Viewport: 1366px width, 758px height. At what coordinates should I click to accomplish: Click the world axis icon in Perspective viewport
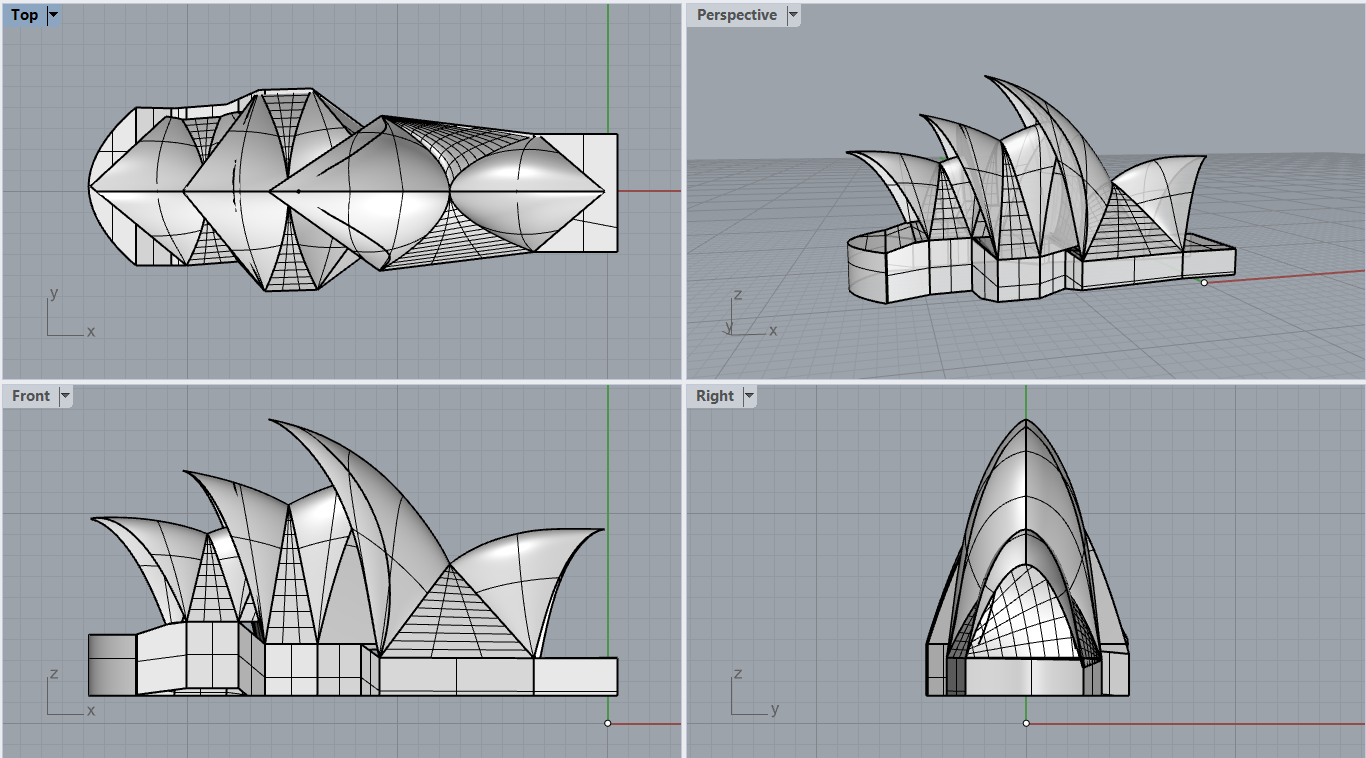click(750, 313)
